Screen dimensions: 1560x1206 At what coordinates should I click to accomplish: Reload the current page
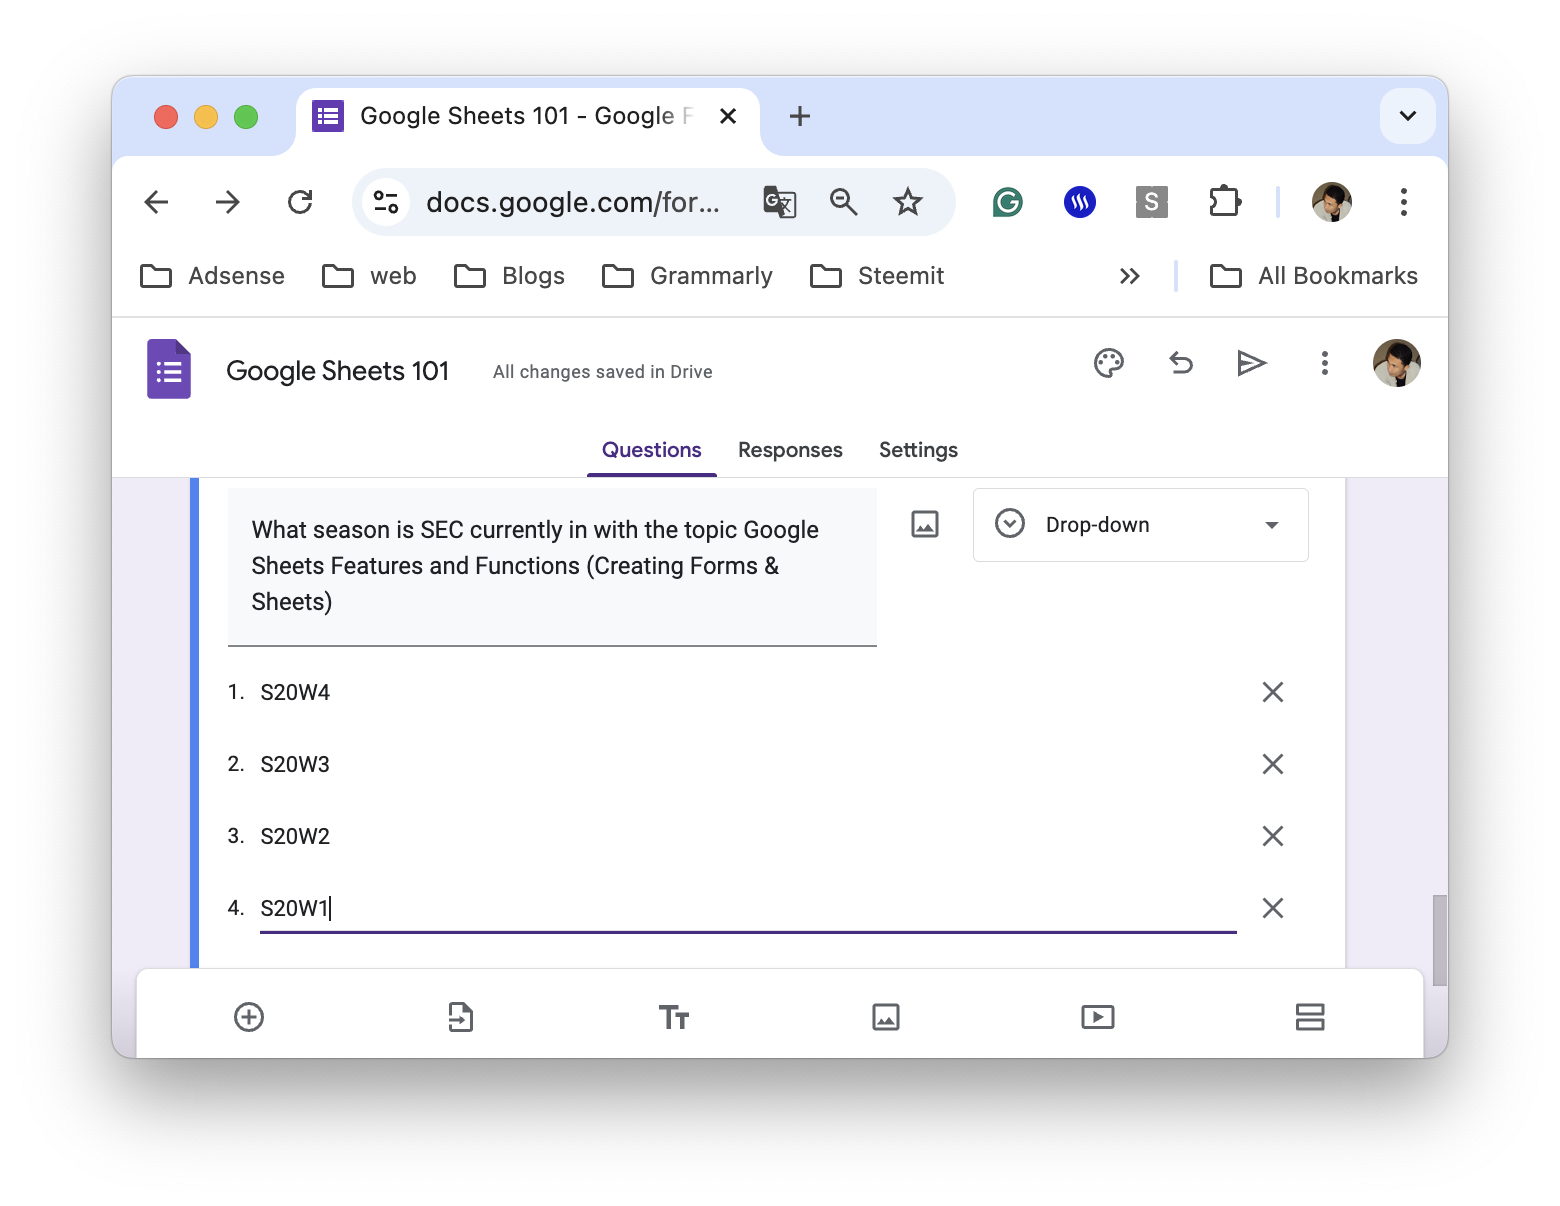coord(300,202)
